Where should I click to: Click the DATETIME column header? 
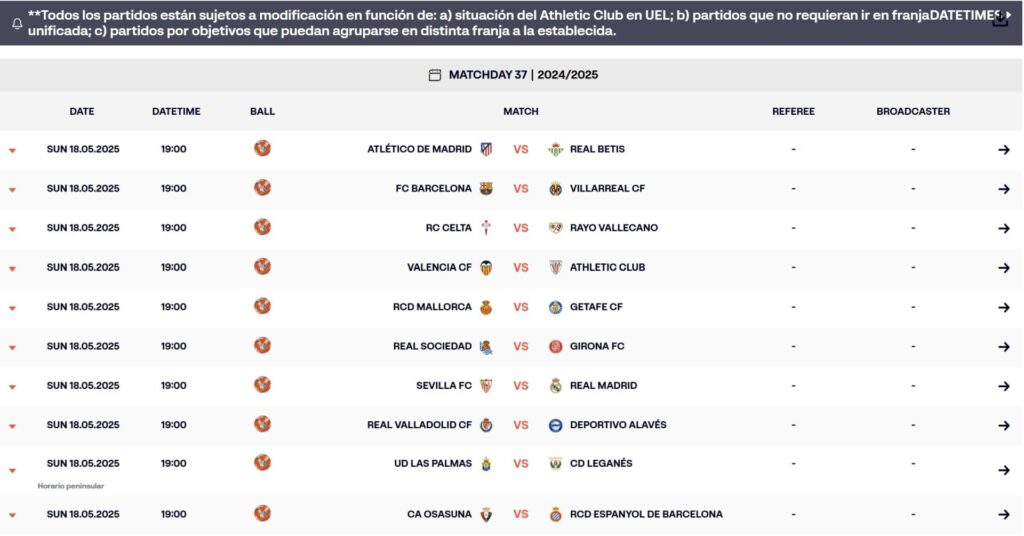tap(176, 112)
